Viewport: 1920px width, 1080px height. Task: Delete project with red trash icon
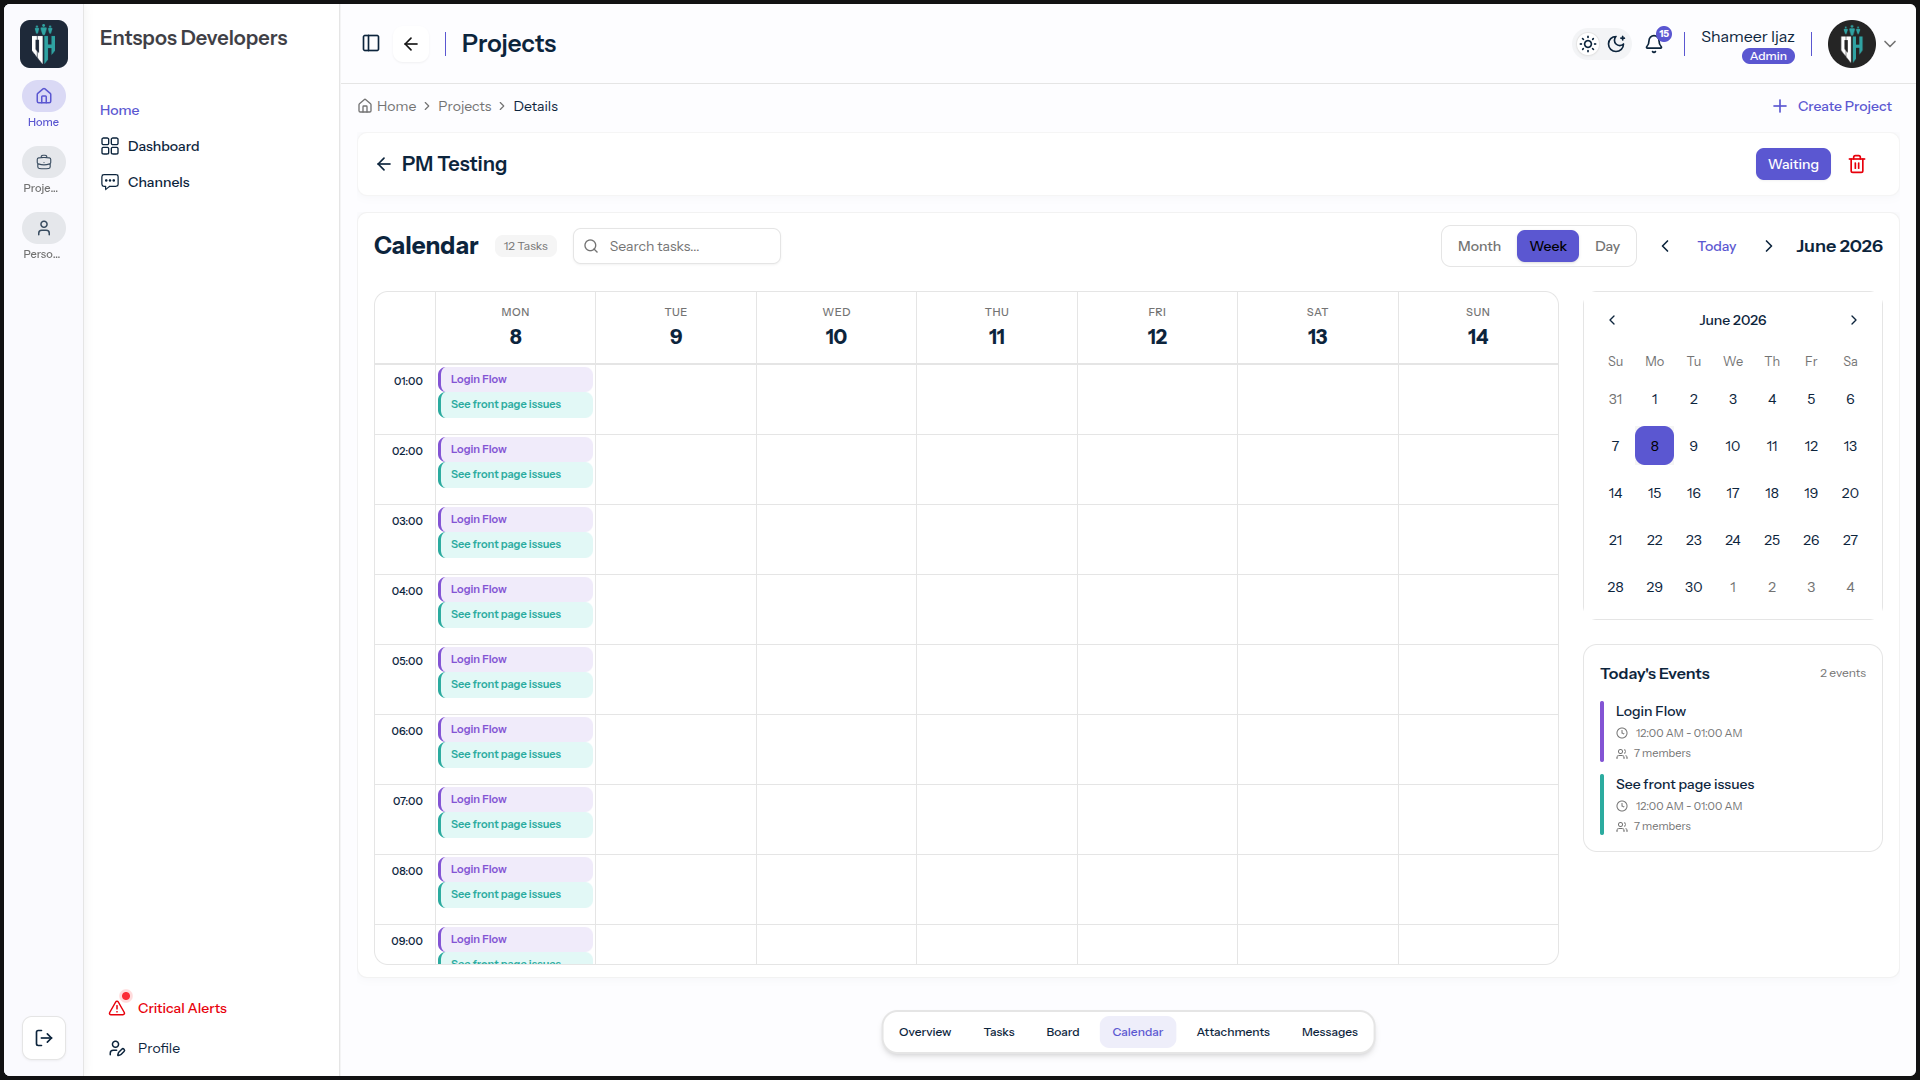pyautogui.click(x=1857, y=164)
